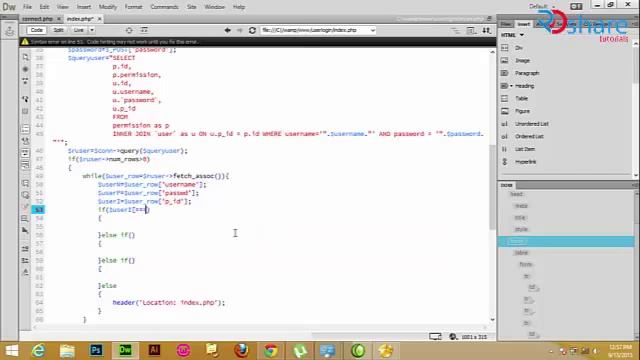Viewport: 640px width, 360px height.
Task: Open the File menu
Action: (27, 7)
